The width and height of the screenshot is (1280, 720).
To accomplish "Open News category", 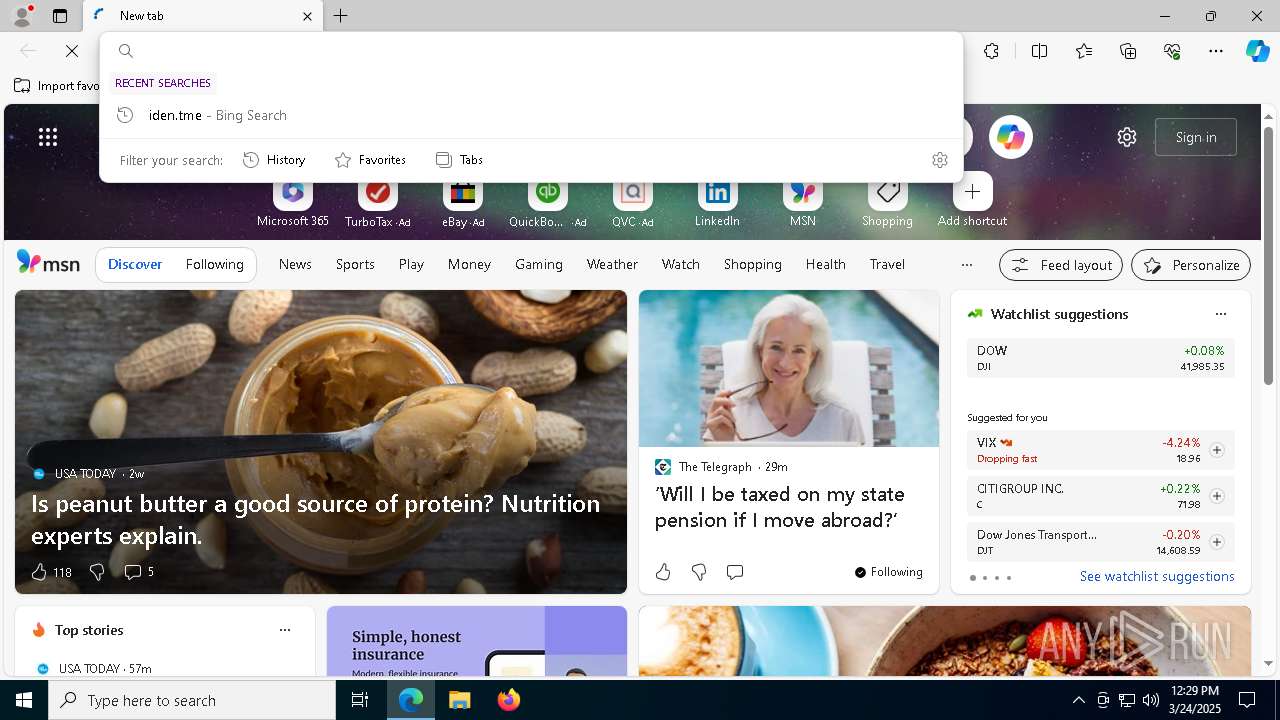I will click(x=295, y=264).
